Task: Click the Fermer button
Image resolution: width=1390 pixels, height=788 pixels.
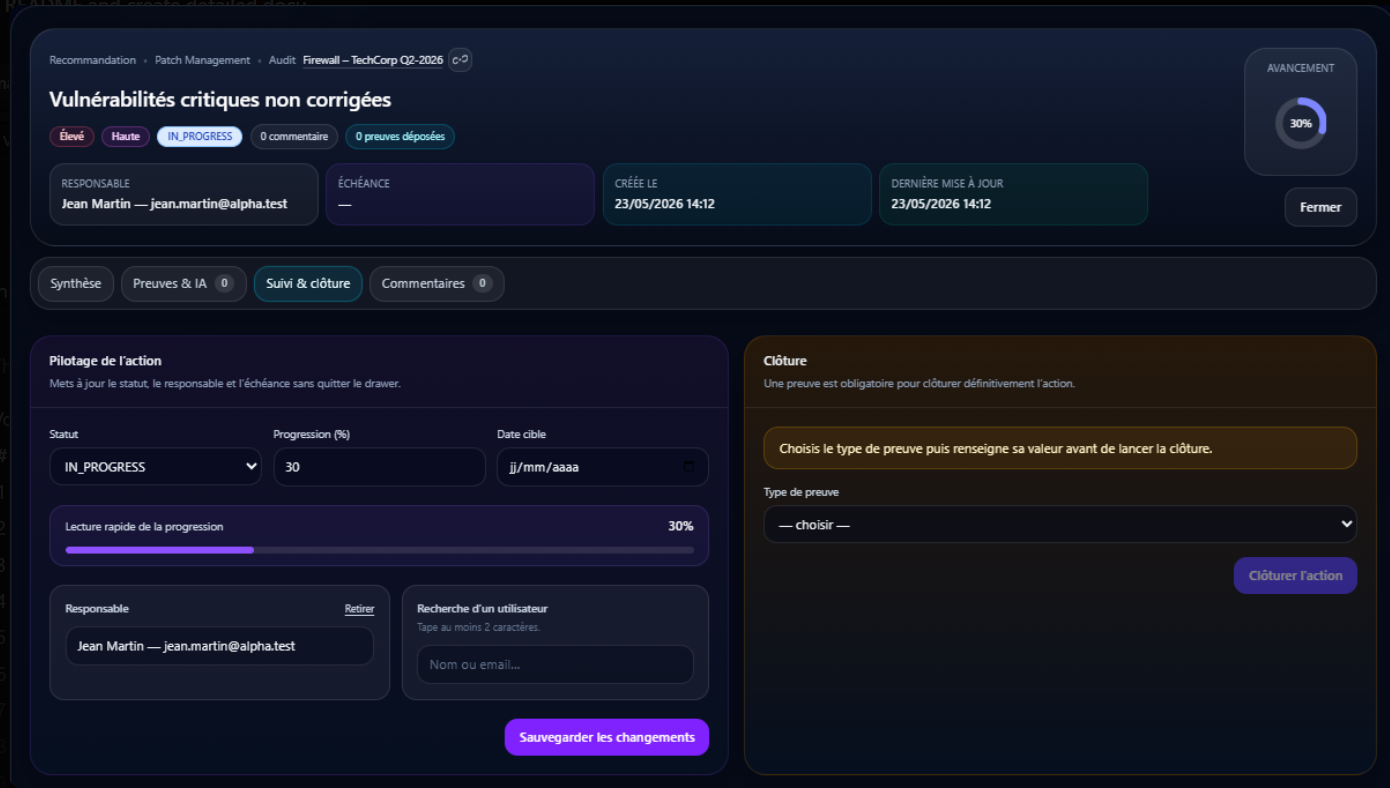Action: [1320, 207]
